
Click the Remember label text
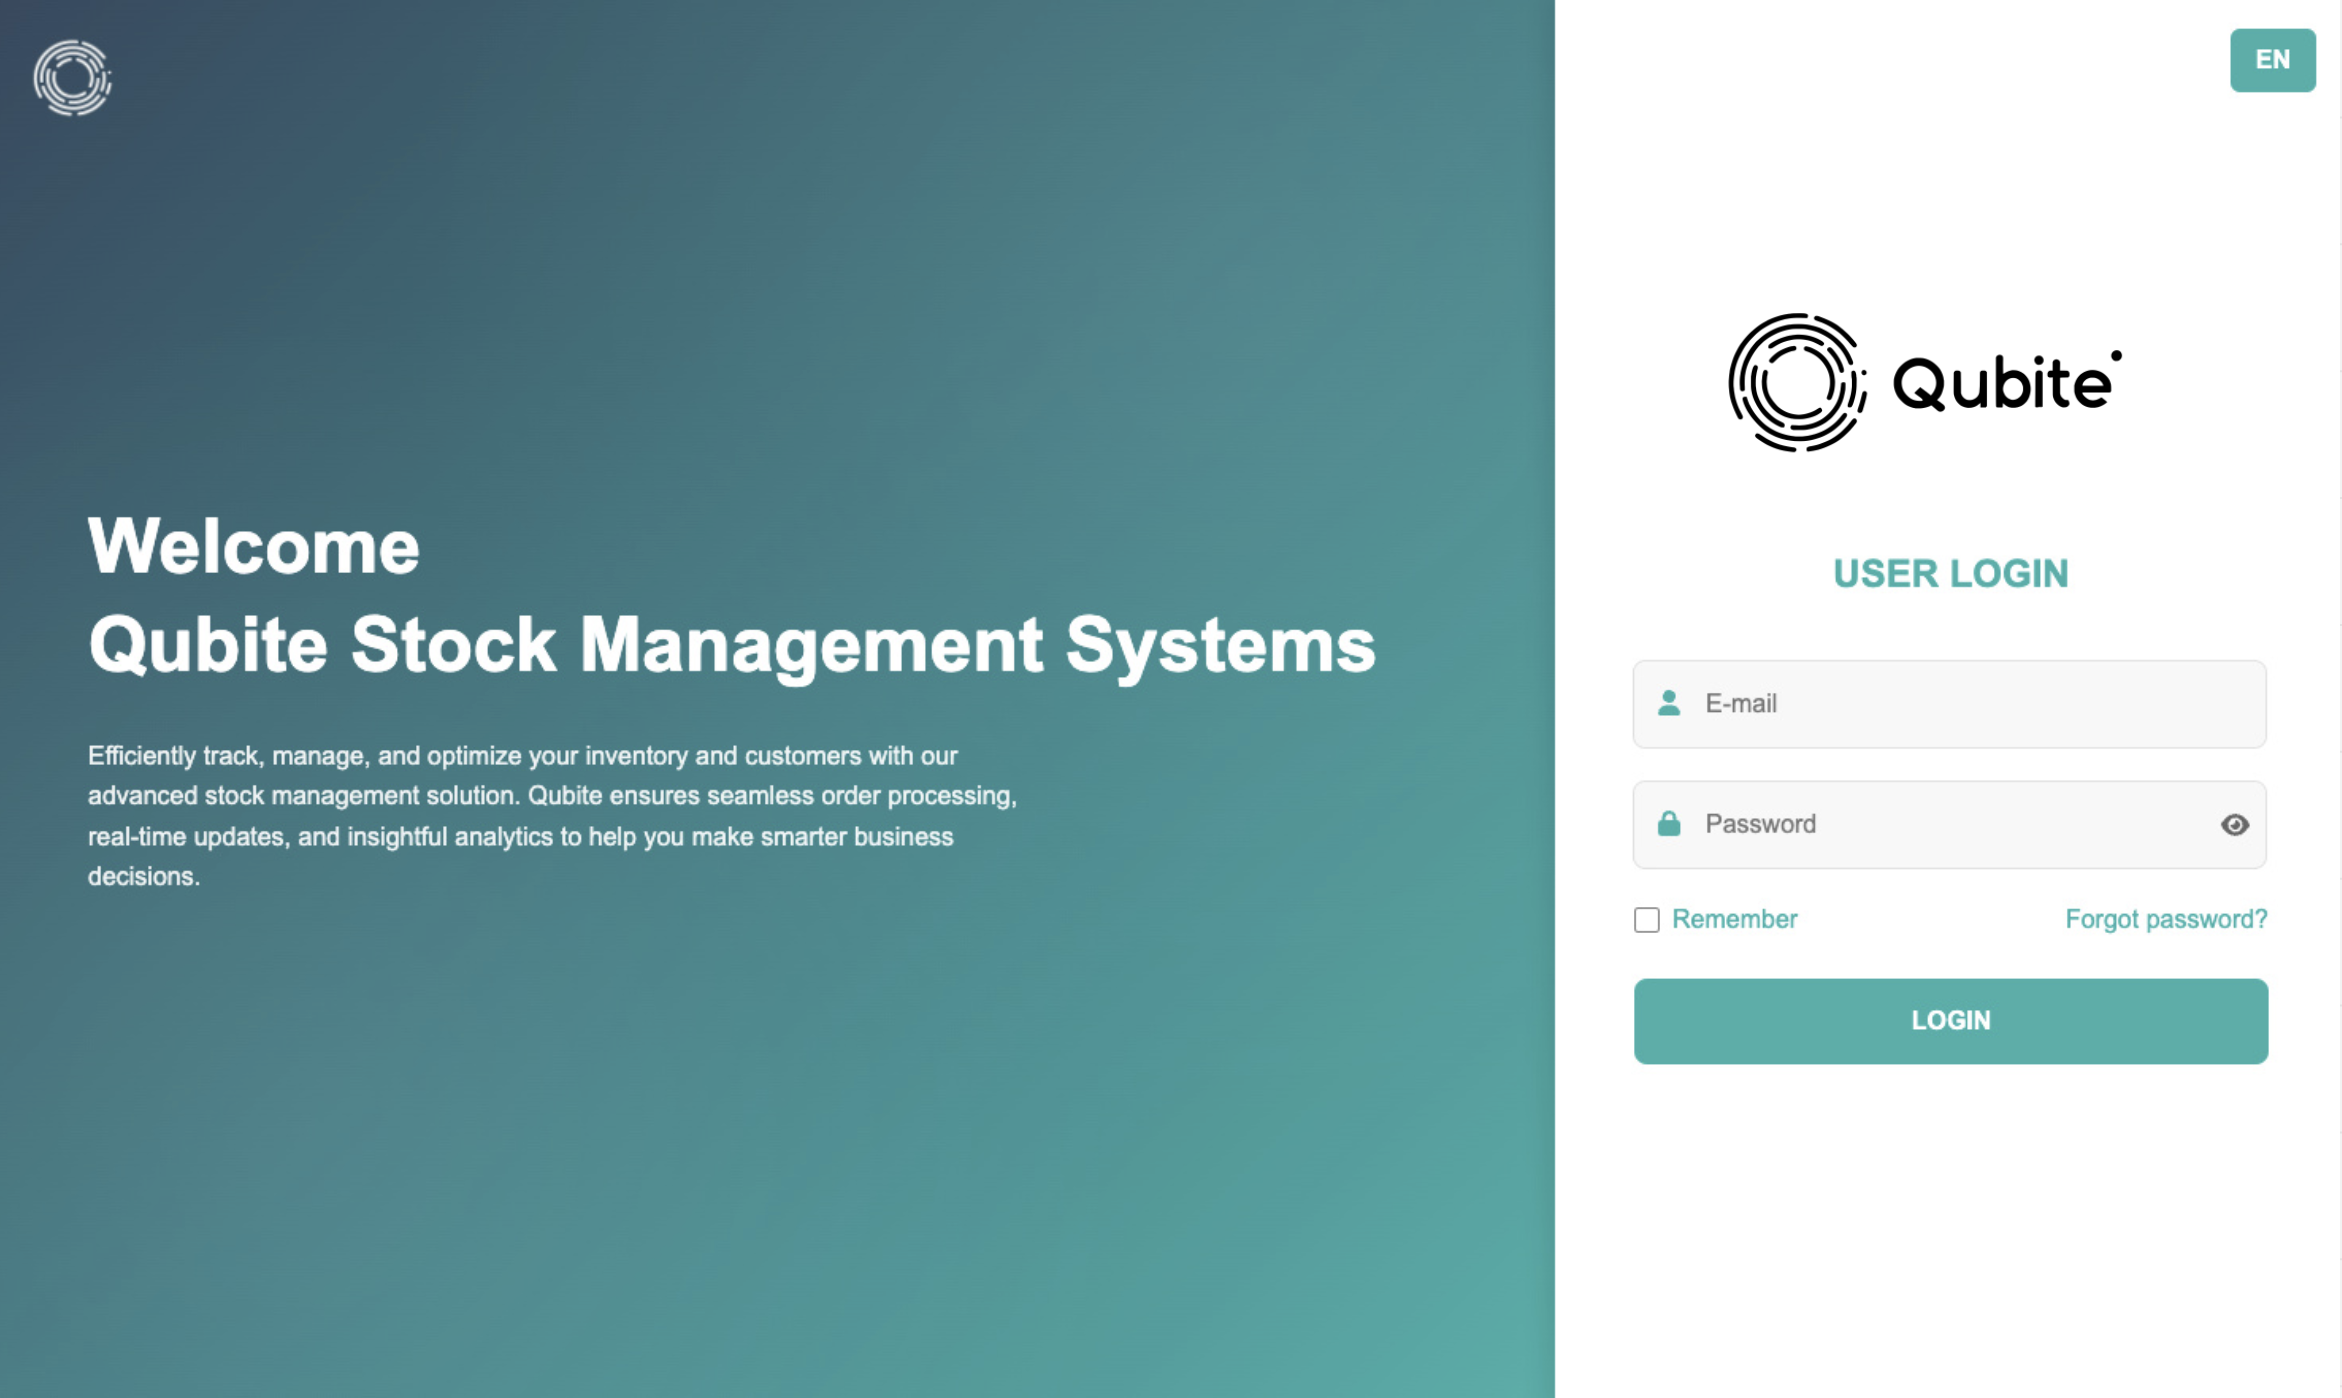1734,919
